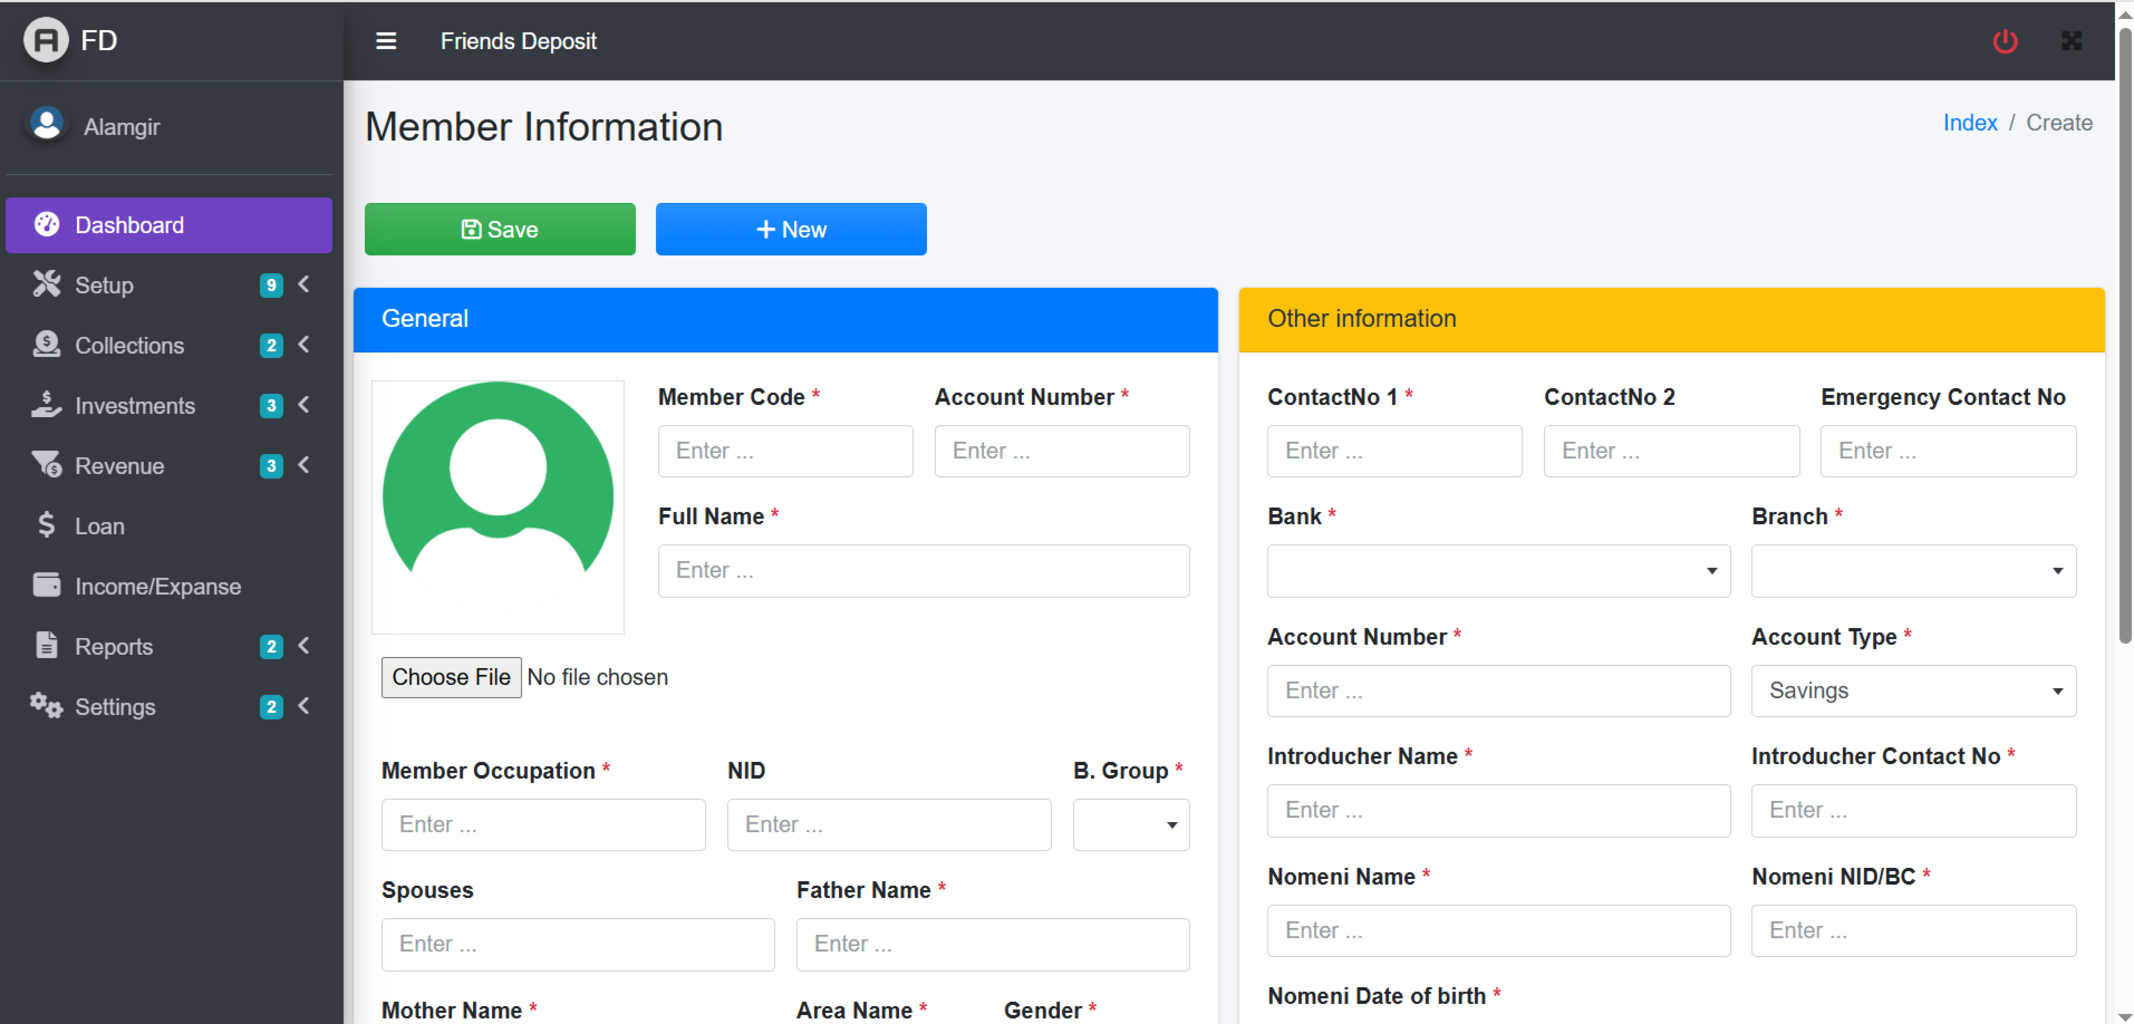Screen dimensions: 2134x1024
Task: Click the blue New button
Action: click(x=790, y=229)
